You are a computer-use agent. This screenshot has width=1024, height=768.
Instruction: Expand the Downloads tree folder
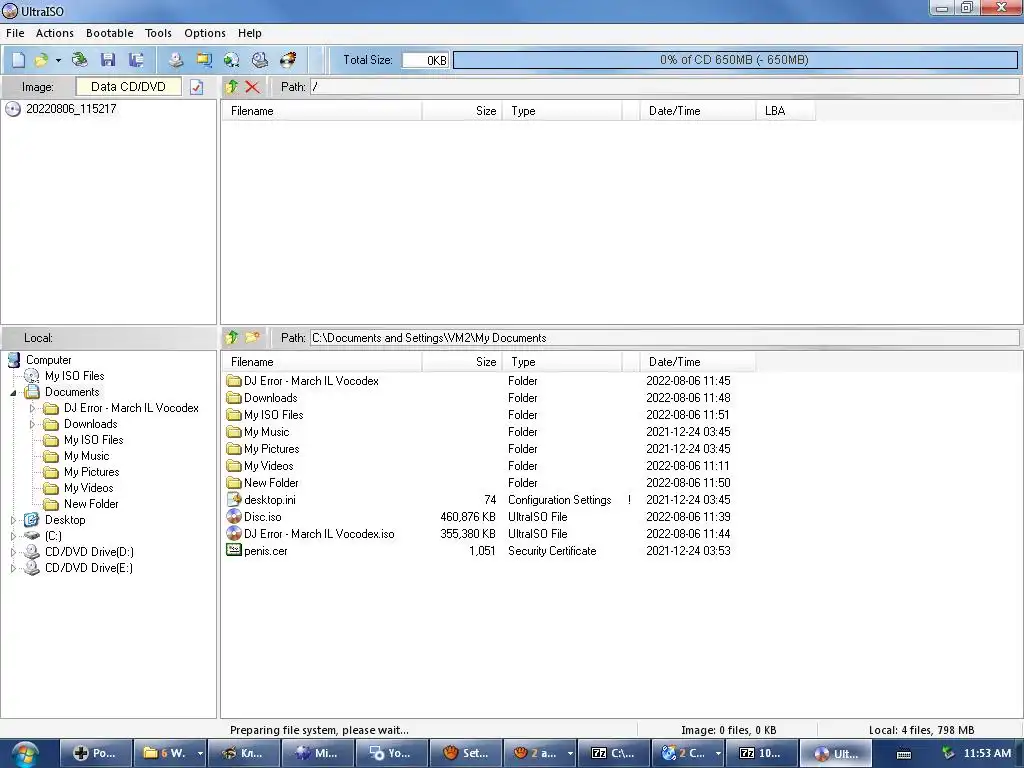click(x=32, y=424)
